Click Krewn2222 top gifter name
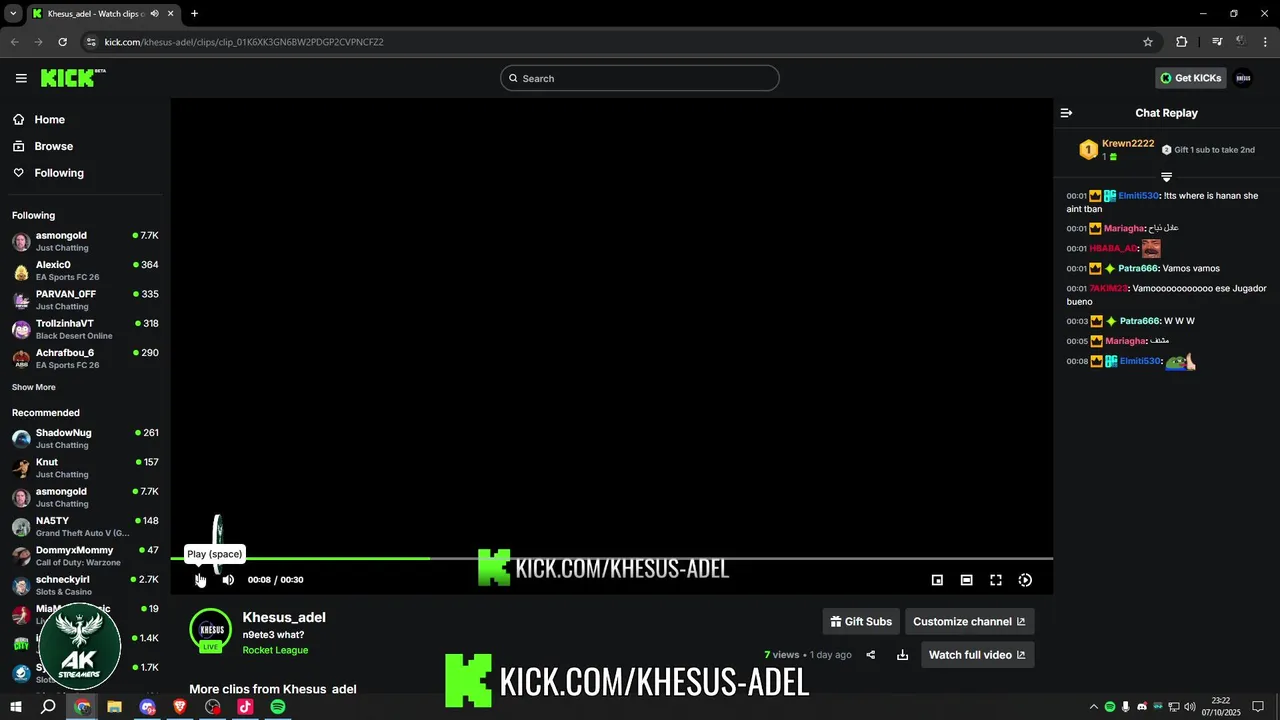Viewport: 1280px width, 720px height. coord(1128,144)
